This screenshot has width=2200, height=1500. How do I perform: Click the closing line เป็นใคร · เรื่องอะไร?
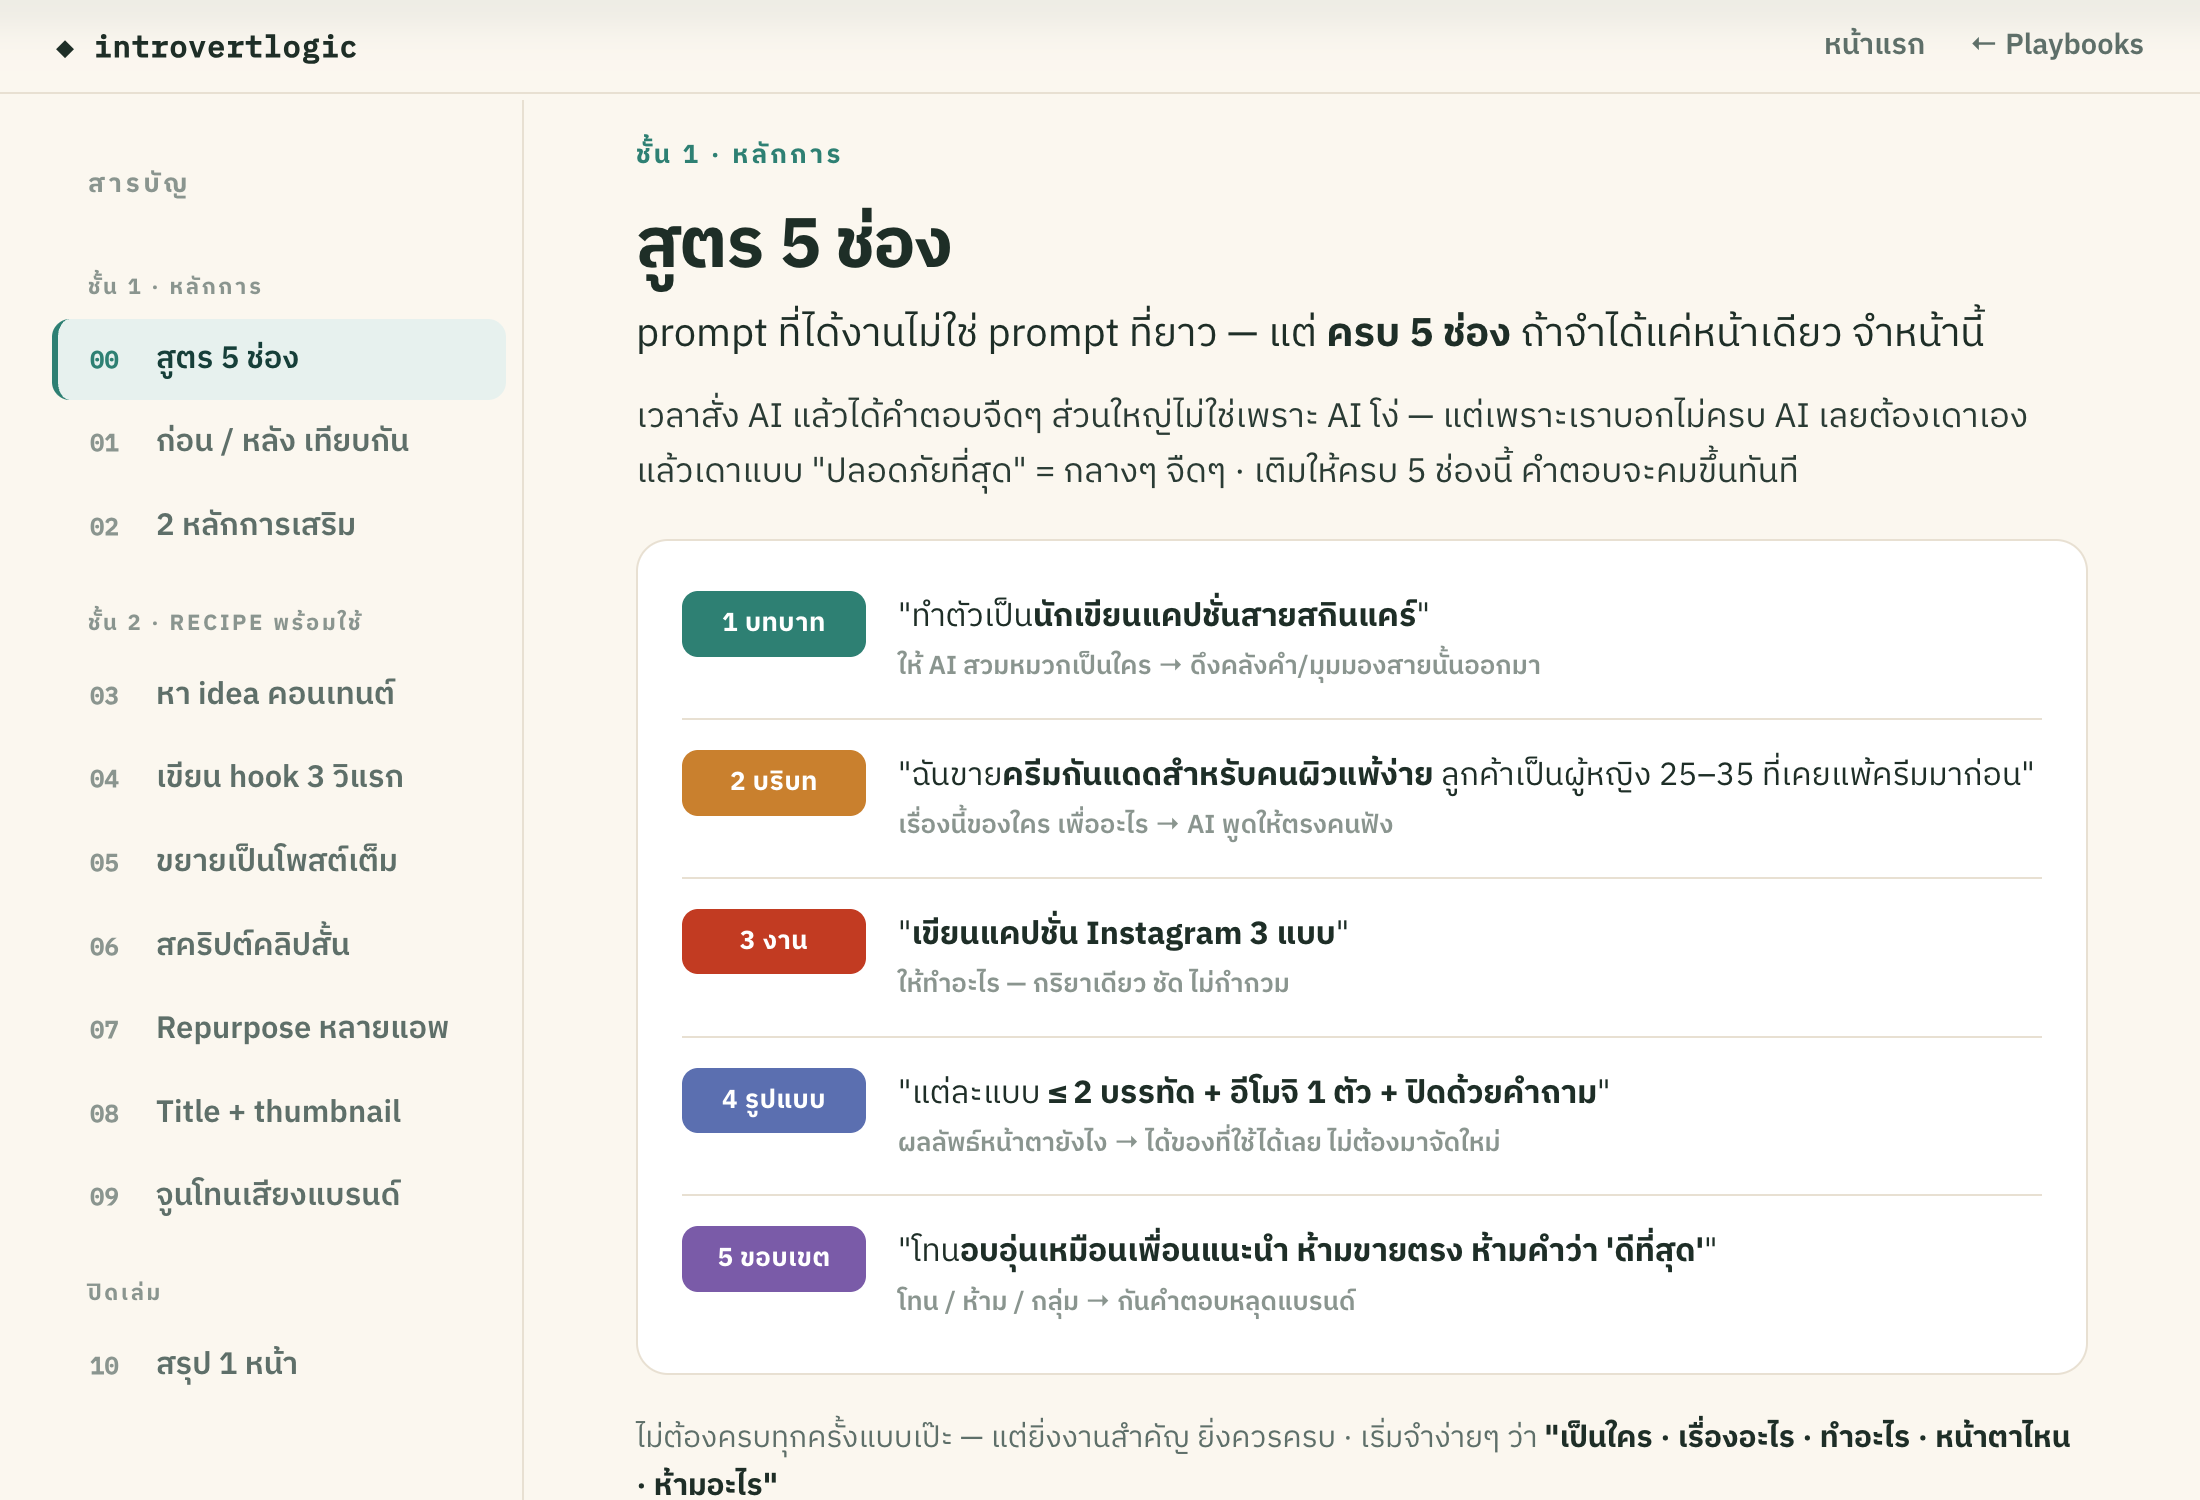click(x=1353, y=1460)
